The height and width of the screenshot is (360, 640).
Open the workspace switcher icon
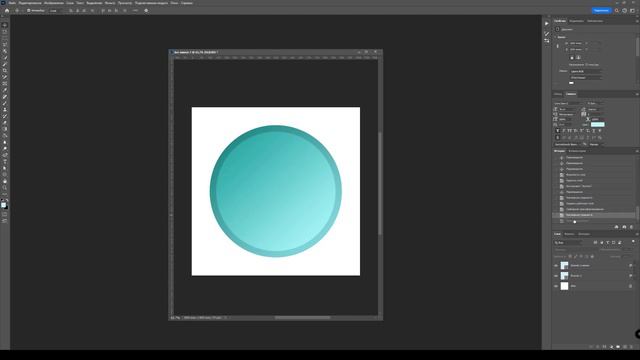(x=632, y=11)
